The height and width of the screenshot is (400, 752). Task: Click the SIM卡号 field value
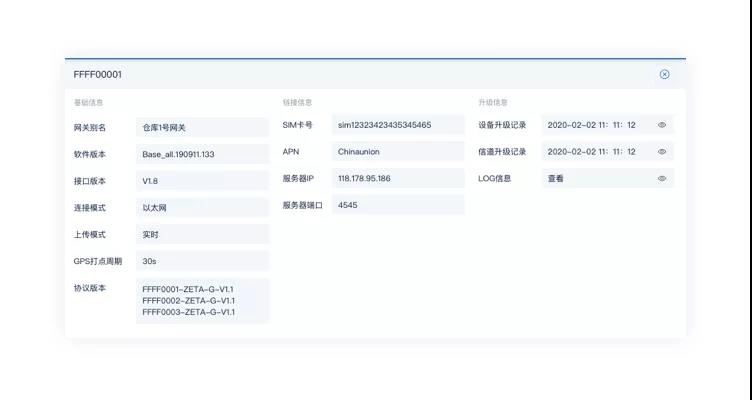(398, 125)
